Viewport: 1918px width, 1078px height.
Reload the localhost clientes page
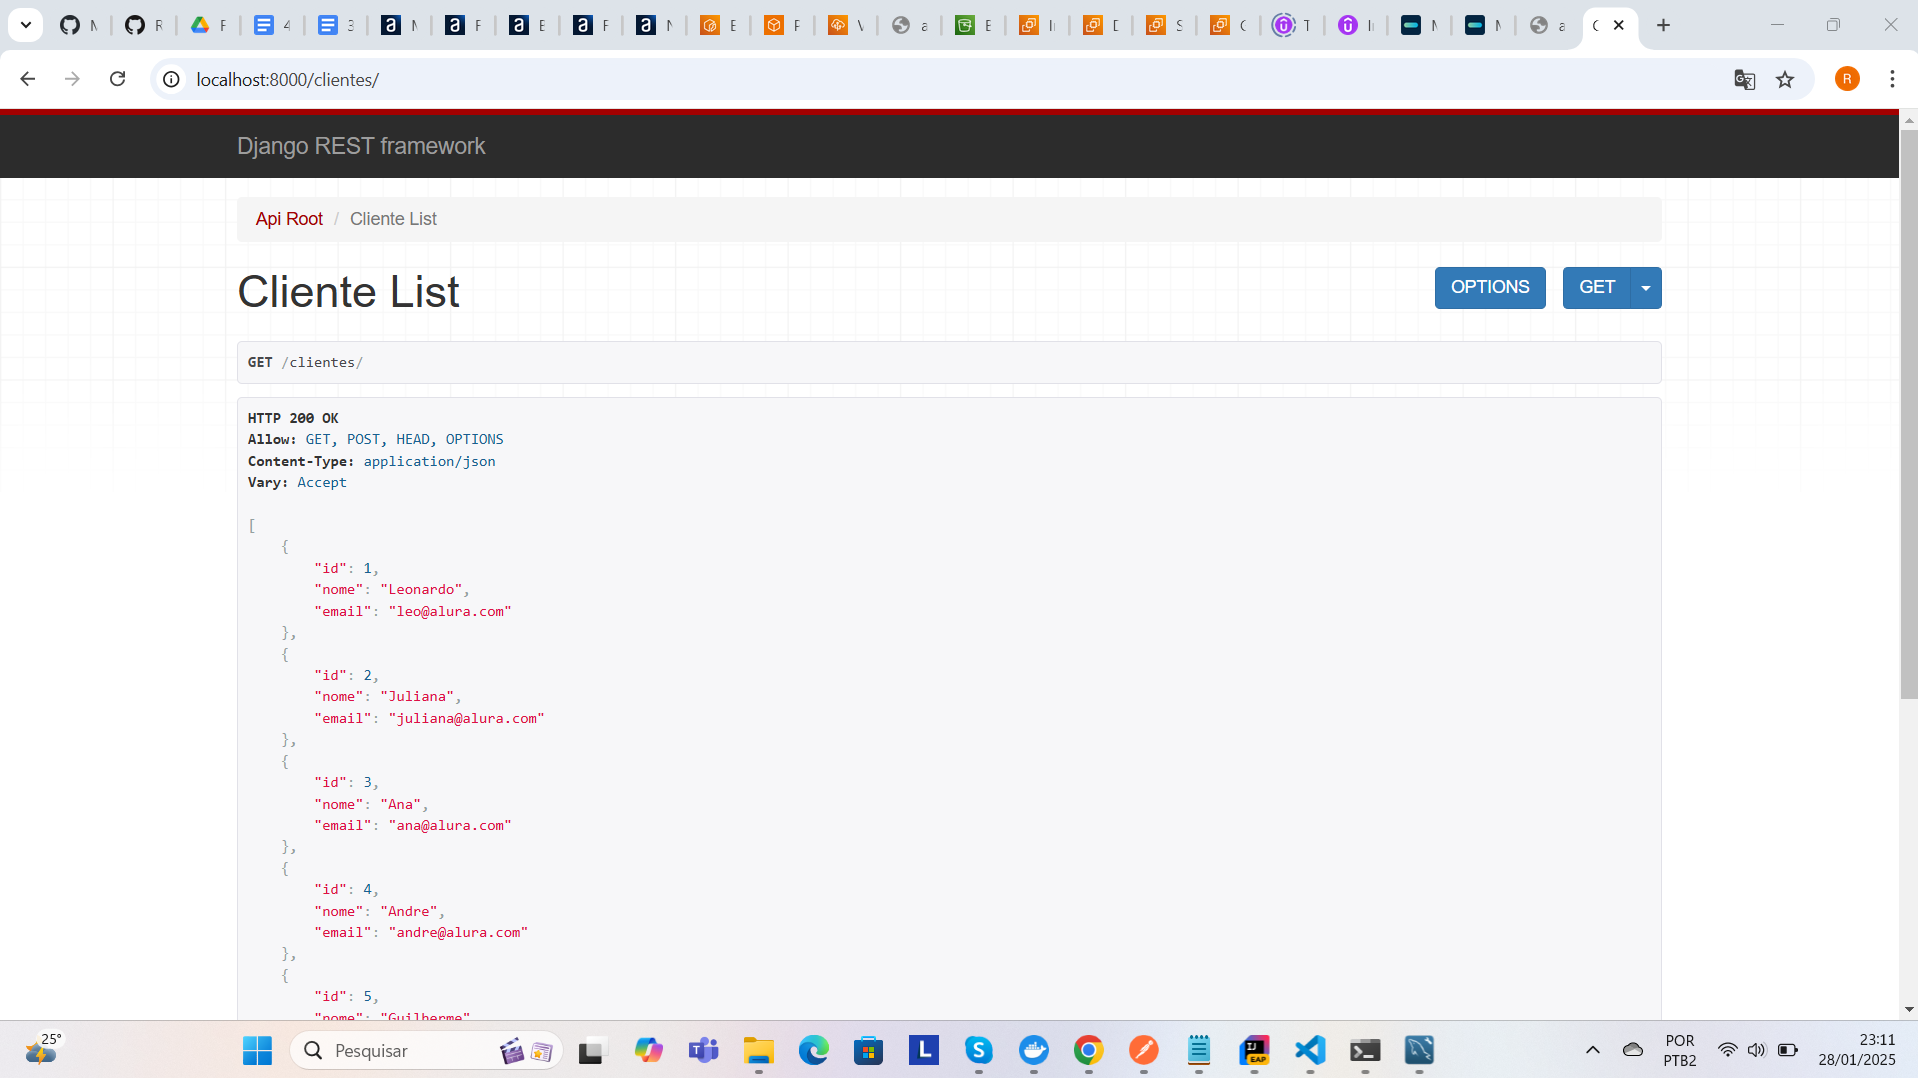(x=117, y=79)
